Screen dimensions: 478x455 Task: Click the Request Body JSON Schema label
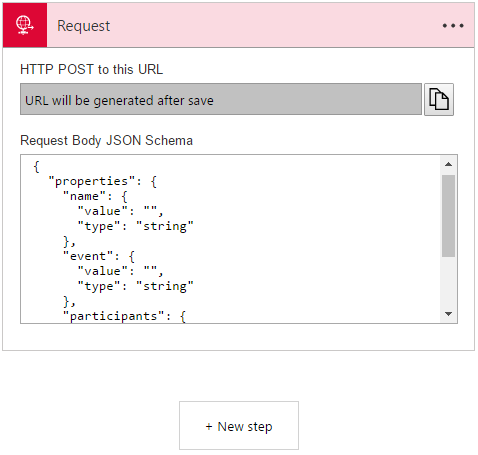tap(107, 140)
